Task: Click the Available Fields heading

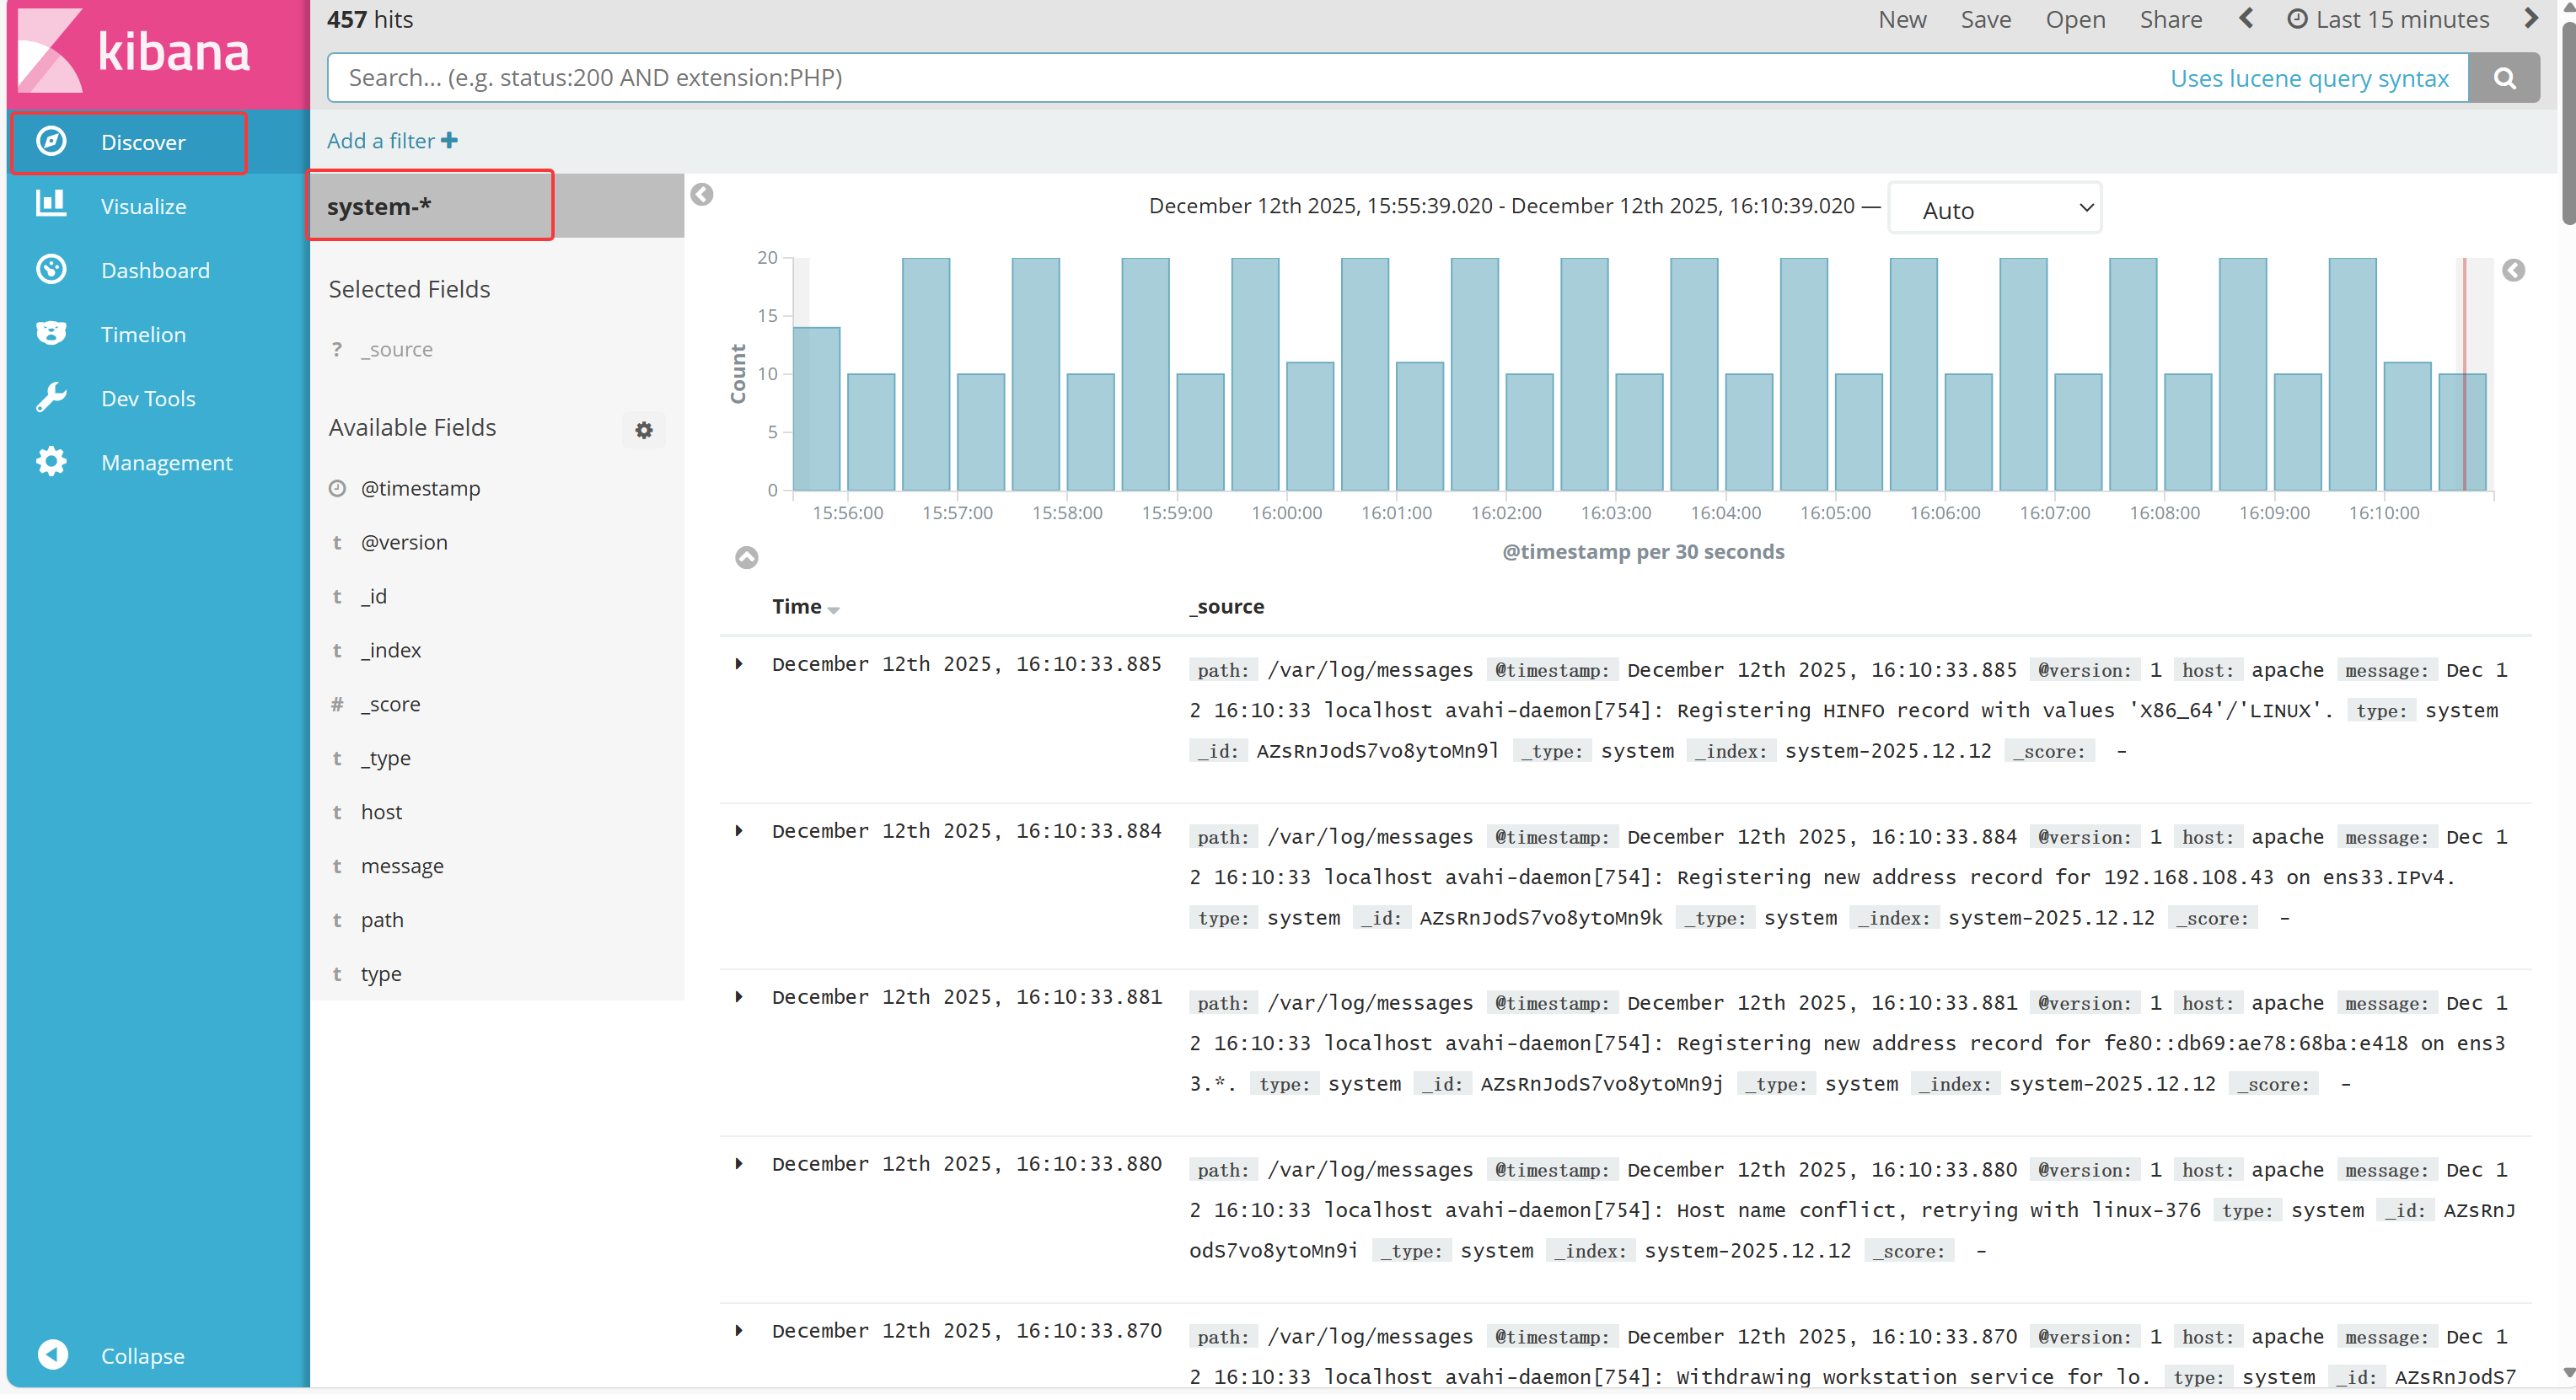Action: (x=412, y=427)
